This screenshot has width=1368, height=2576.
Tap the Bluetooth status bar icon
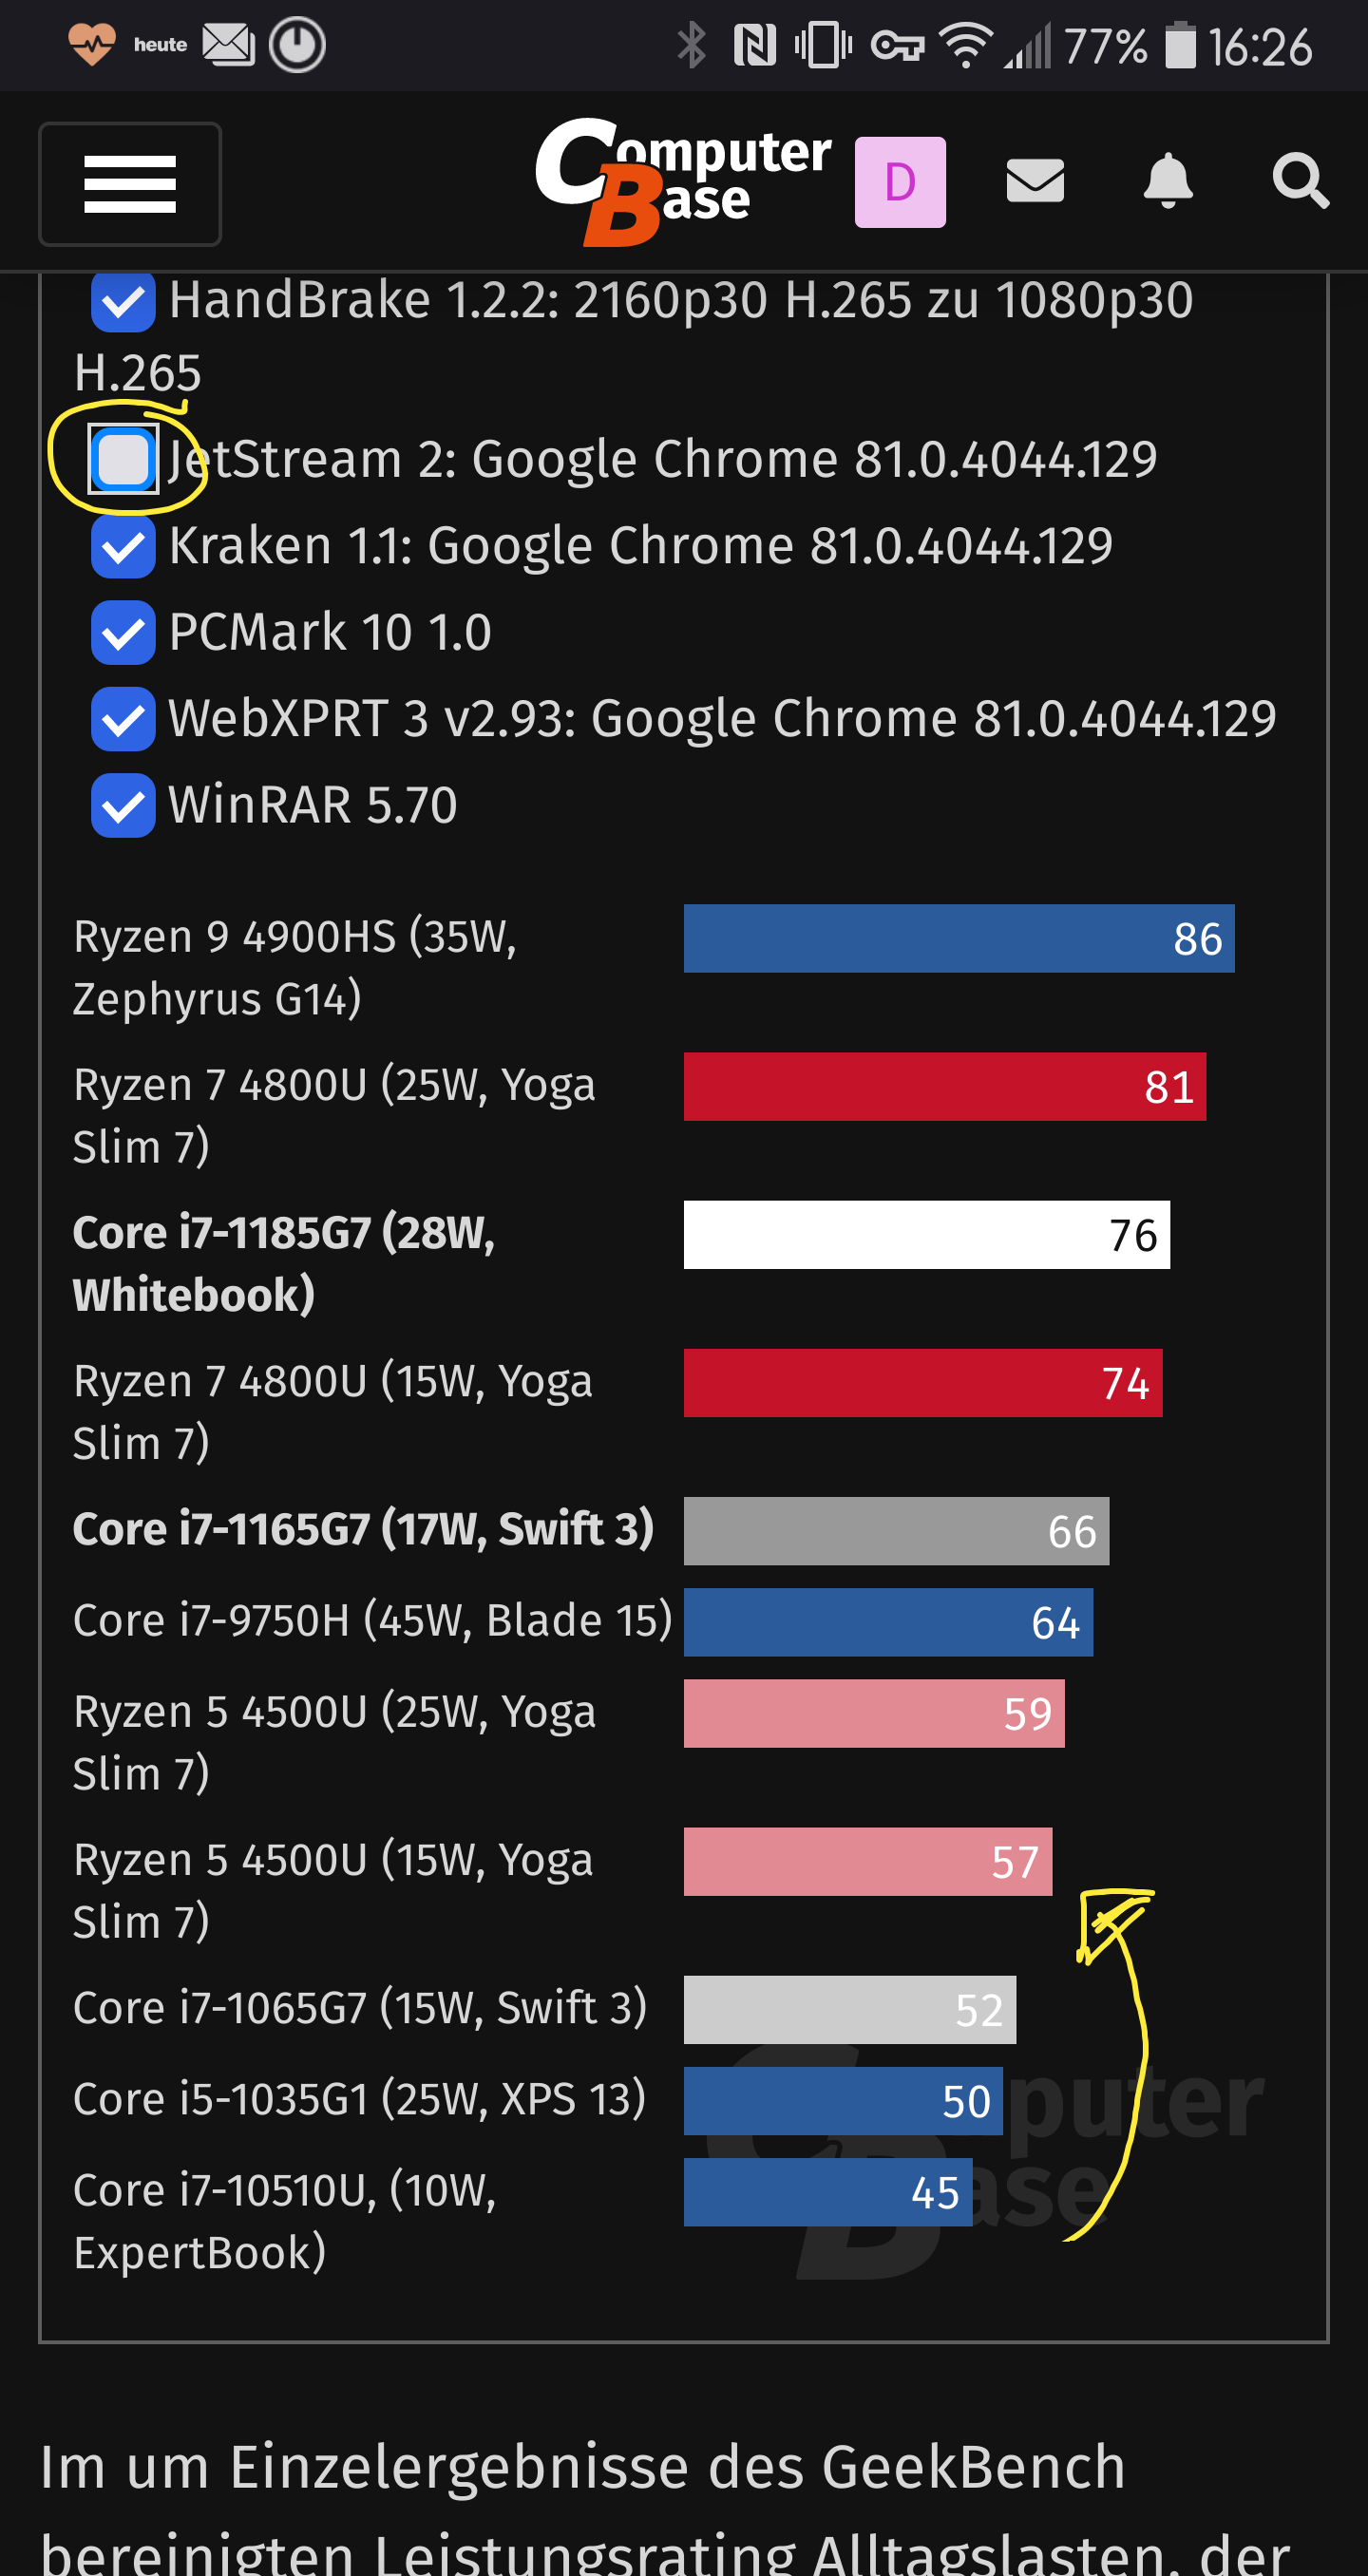coord(691,46)
